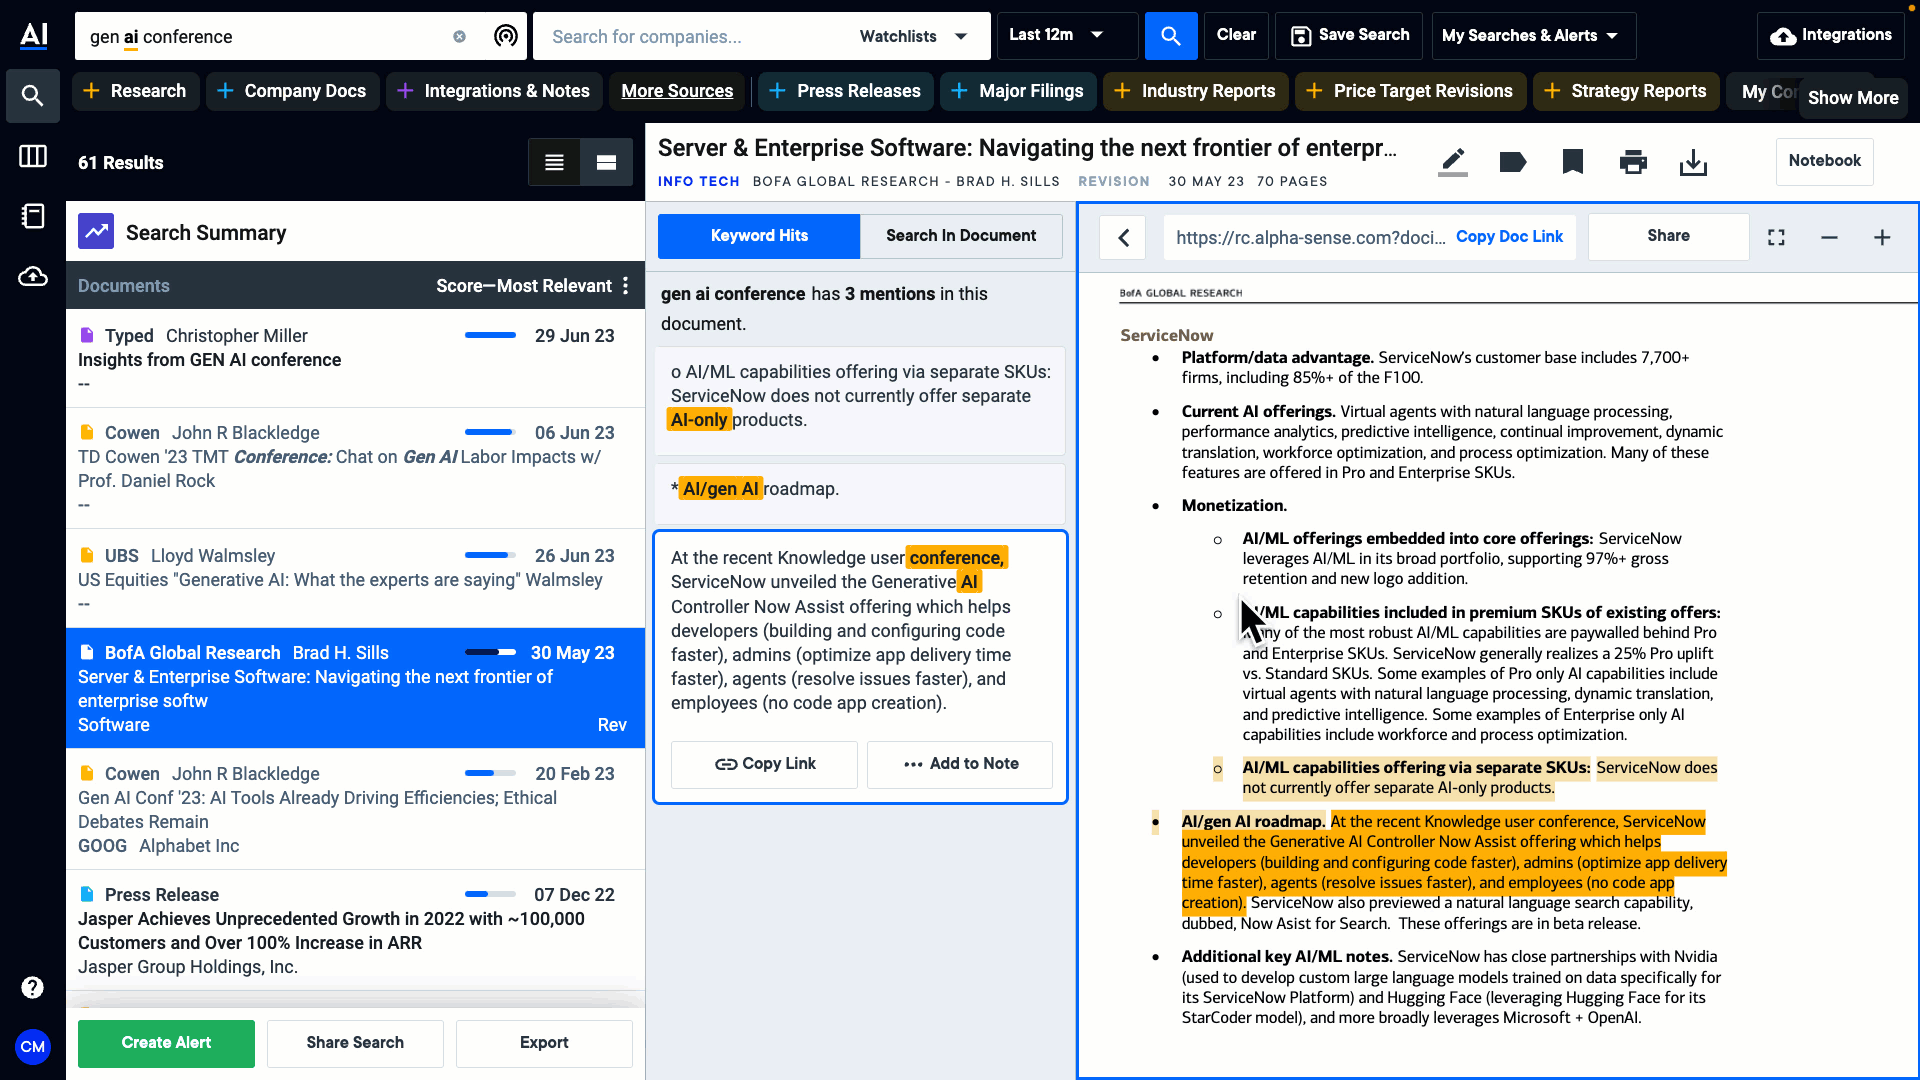Click the blue search magnifier button

[1170, 36]
